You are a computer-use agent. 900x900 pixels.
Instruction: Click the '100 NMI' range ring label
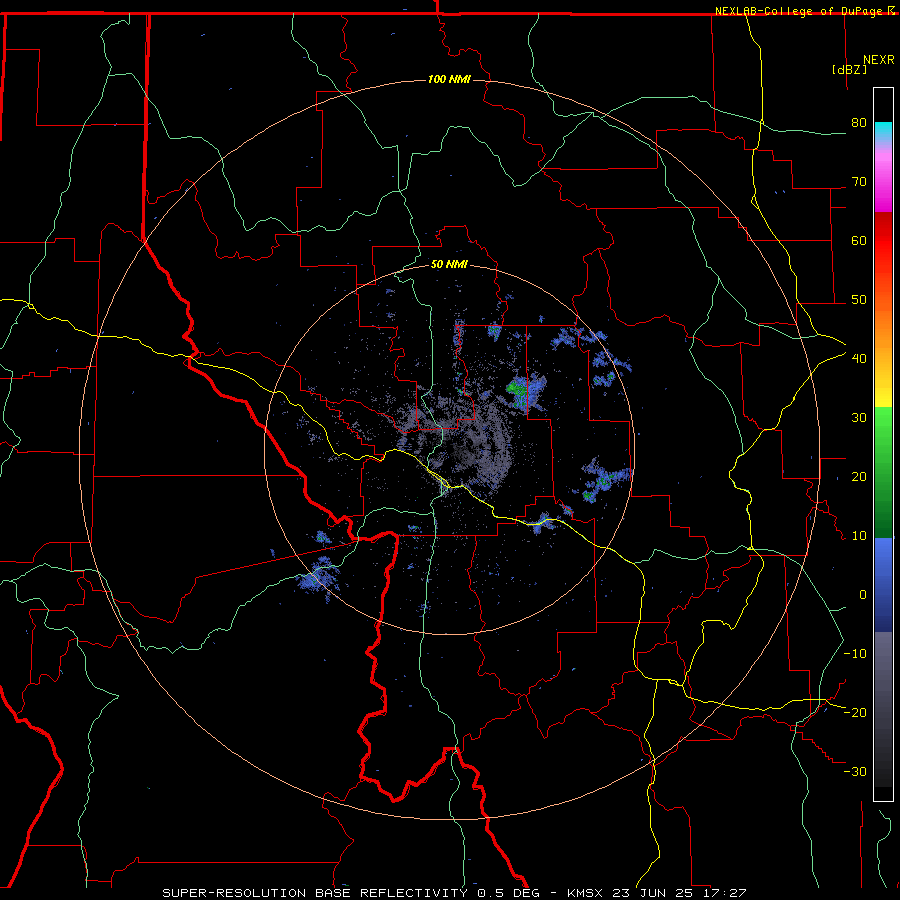pos(449,79)
